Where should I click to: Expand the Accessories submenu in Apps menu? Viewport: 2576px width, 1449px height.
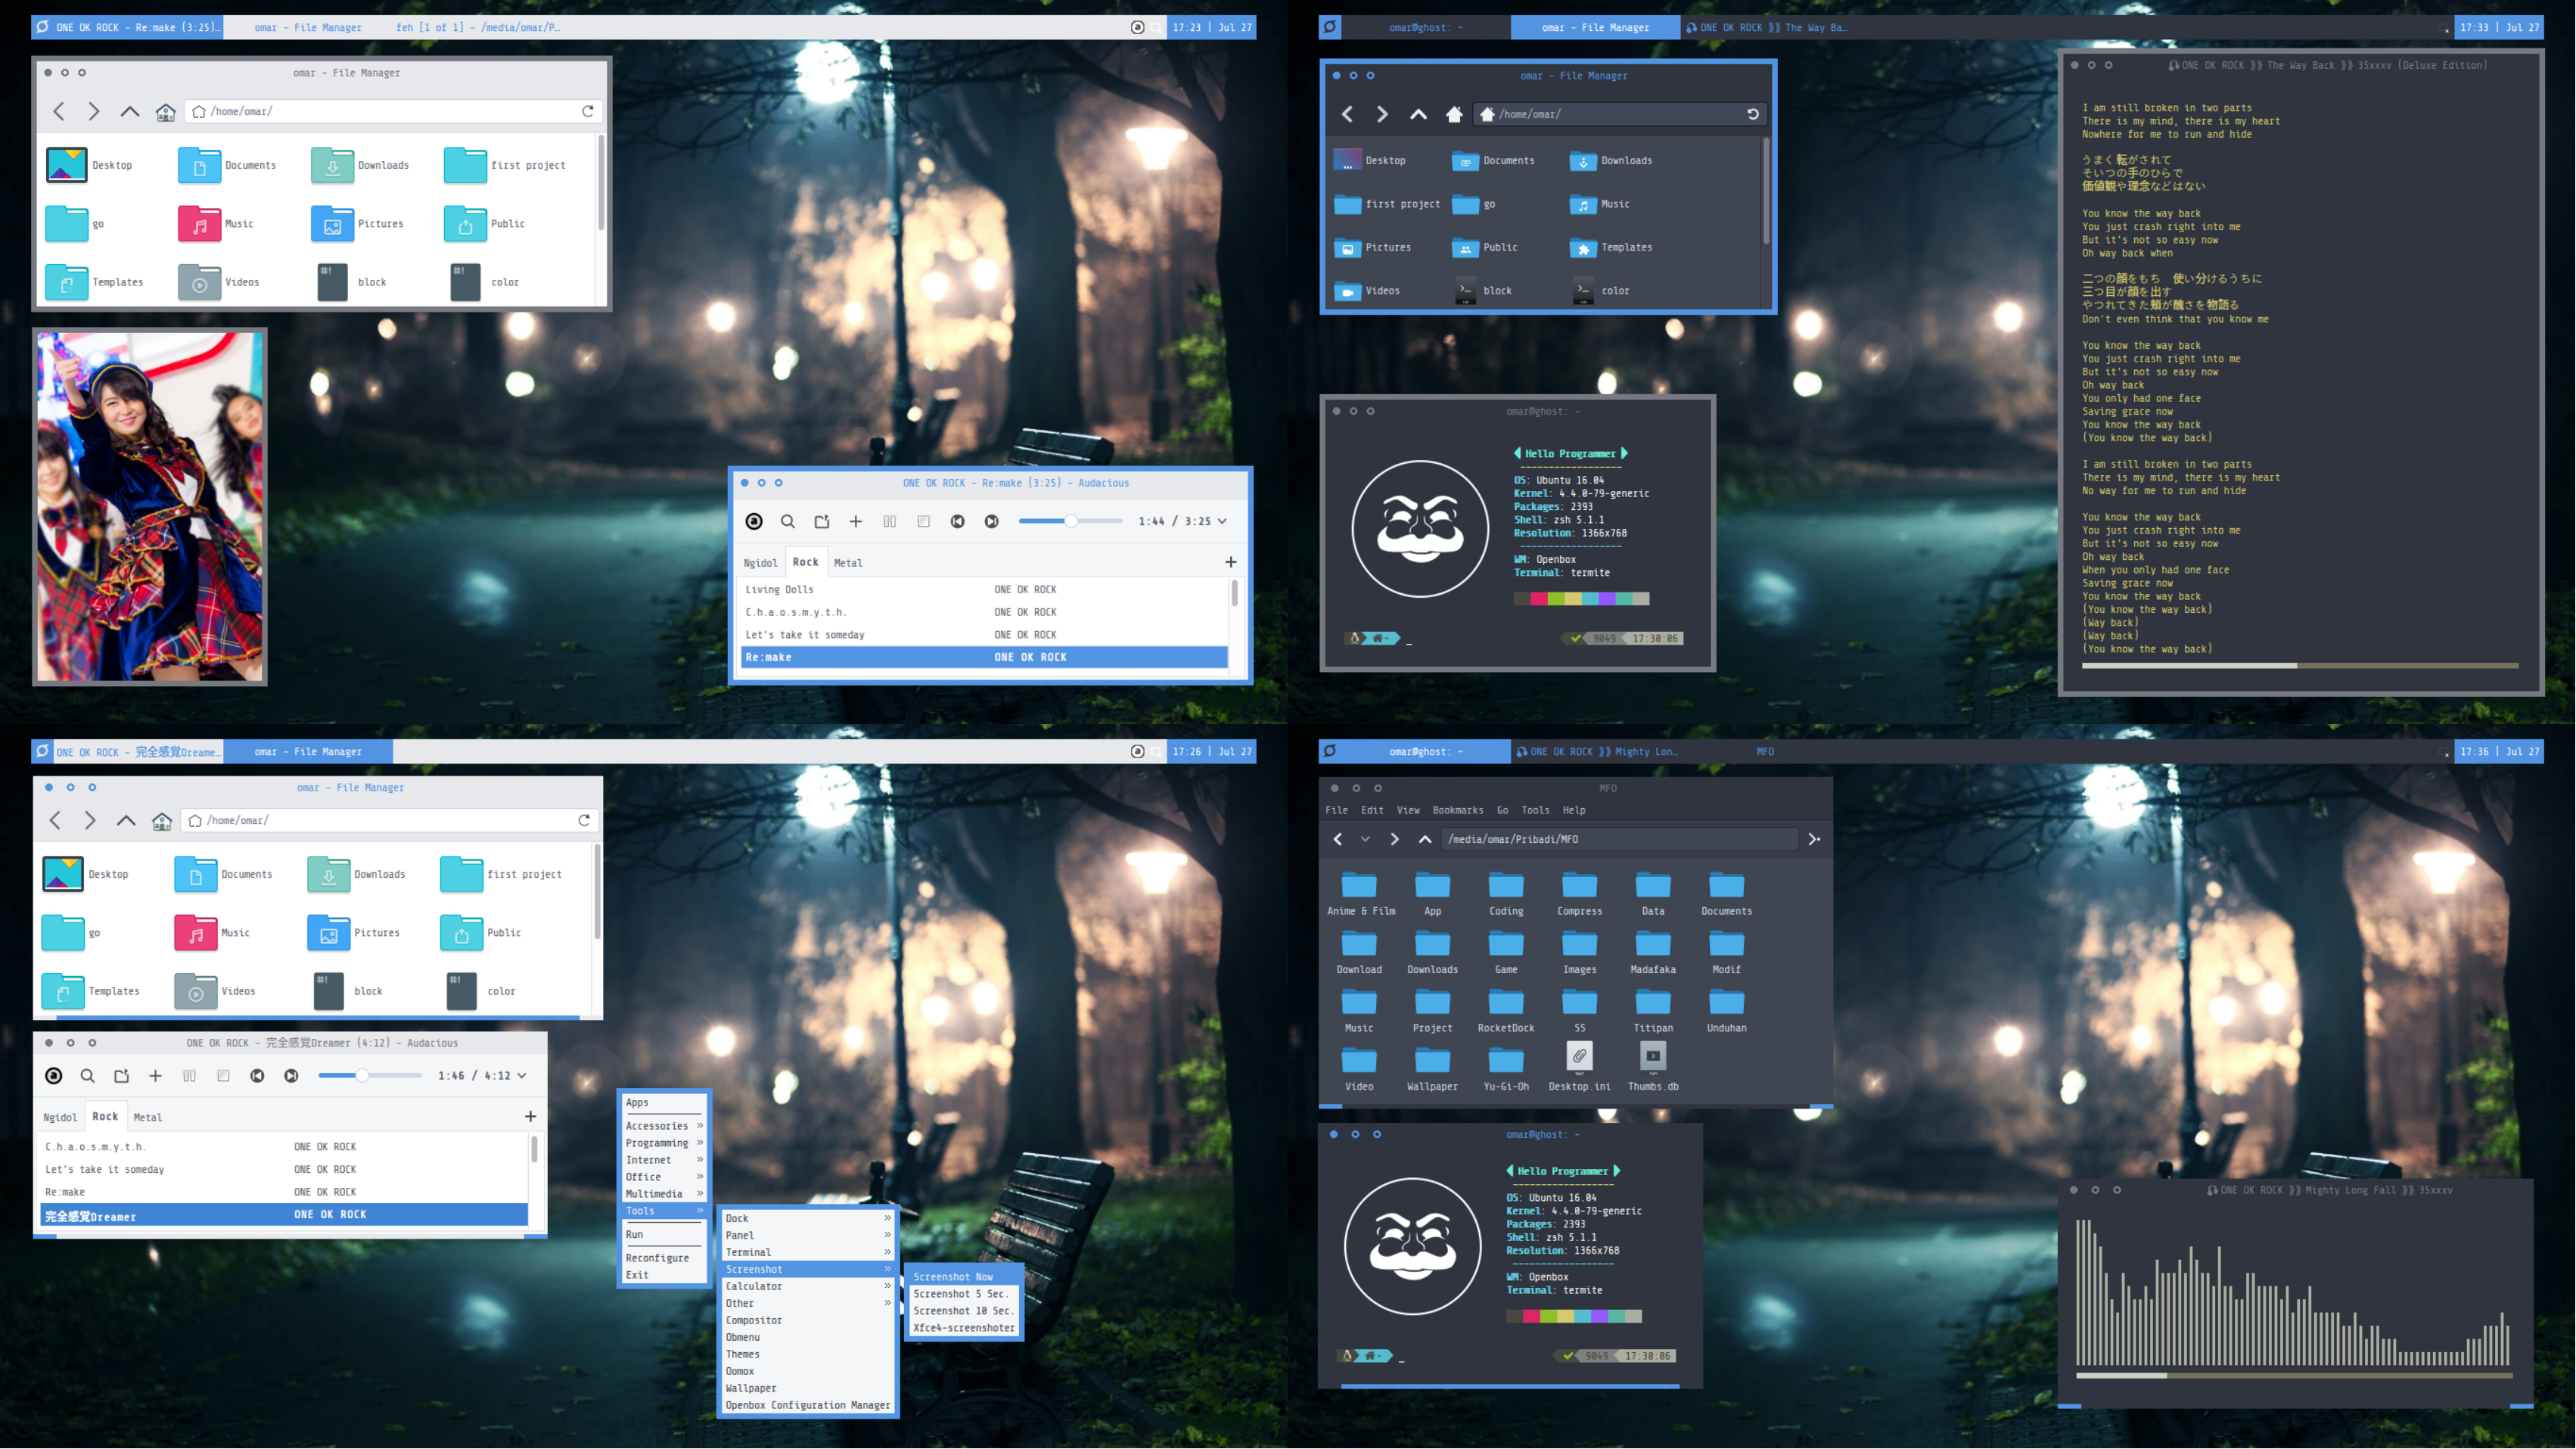pyautogui.click(x=664, y=1126)
